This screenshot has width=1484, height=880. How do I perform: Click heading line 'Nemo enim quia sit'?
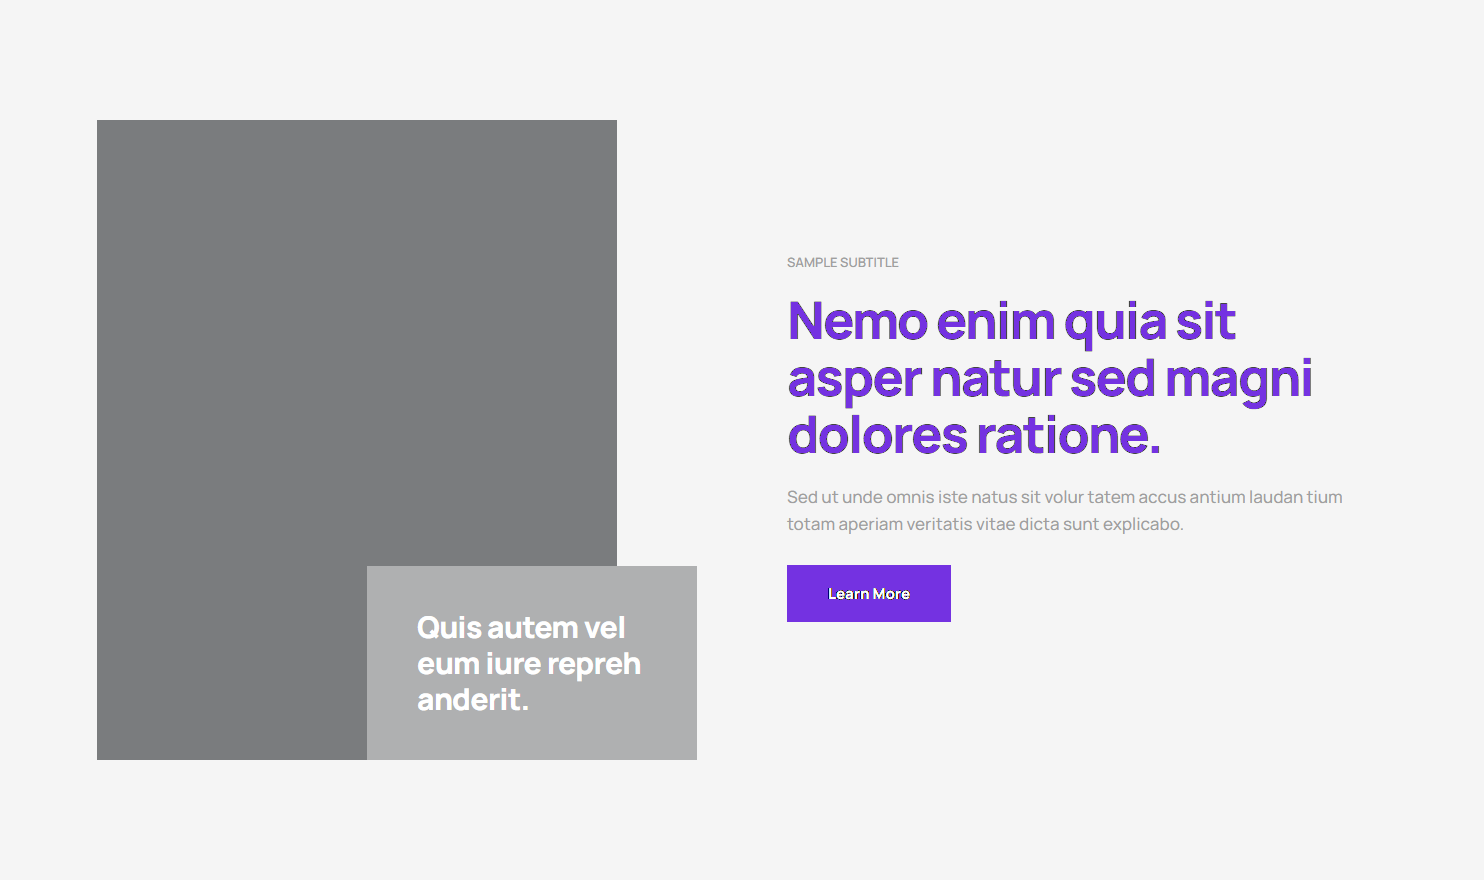tap(1011, 322)
